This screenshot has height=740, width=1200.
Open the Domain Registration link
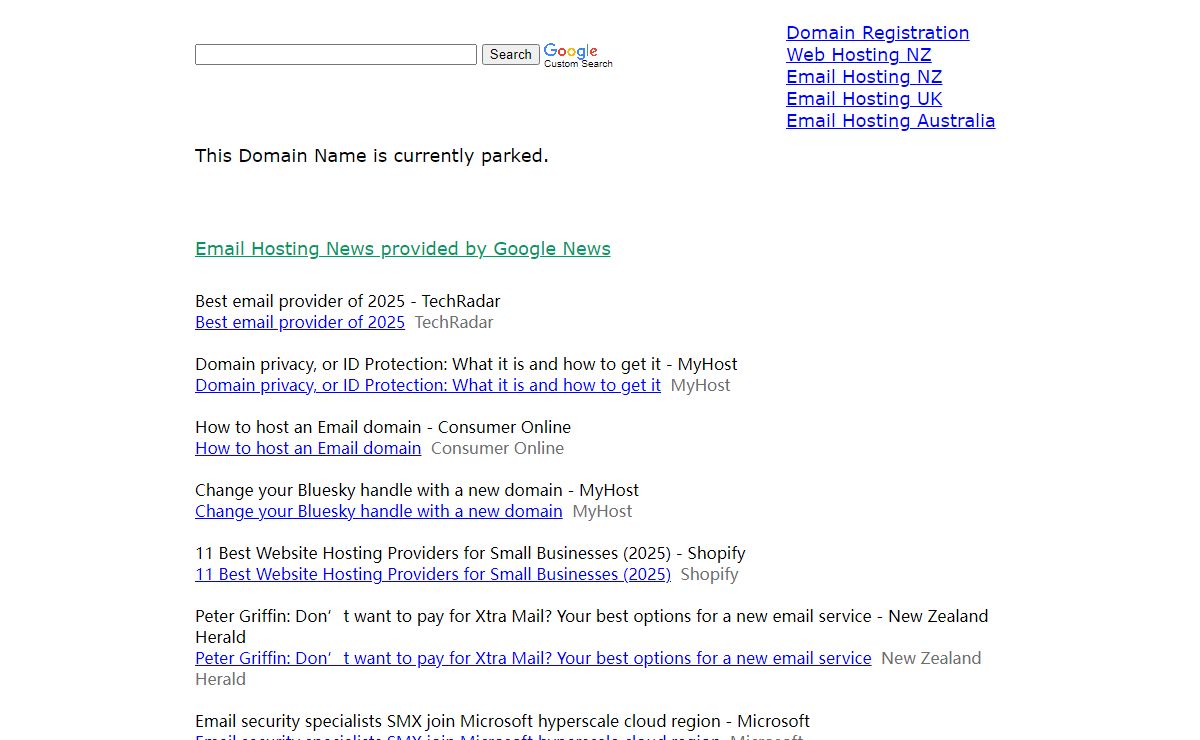(877, 33)
